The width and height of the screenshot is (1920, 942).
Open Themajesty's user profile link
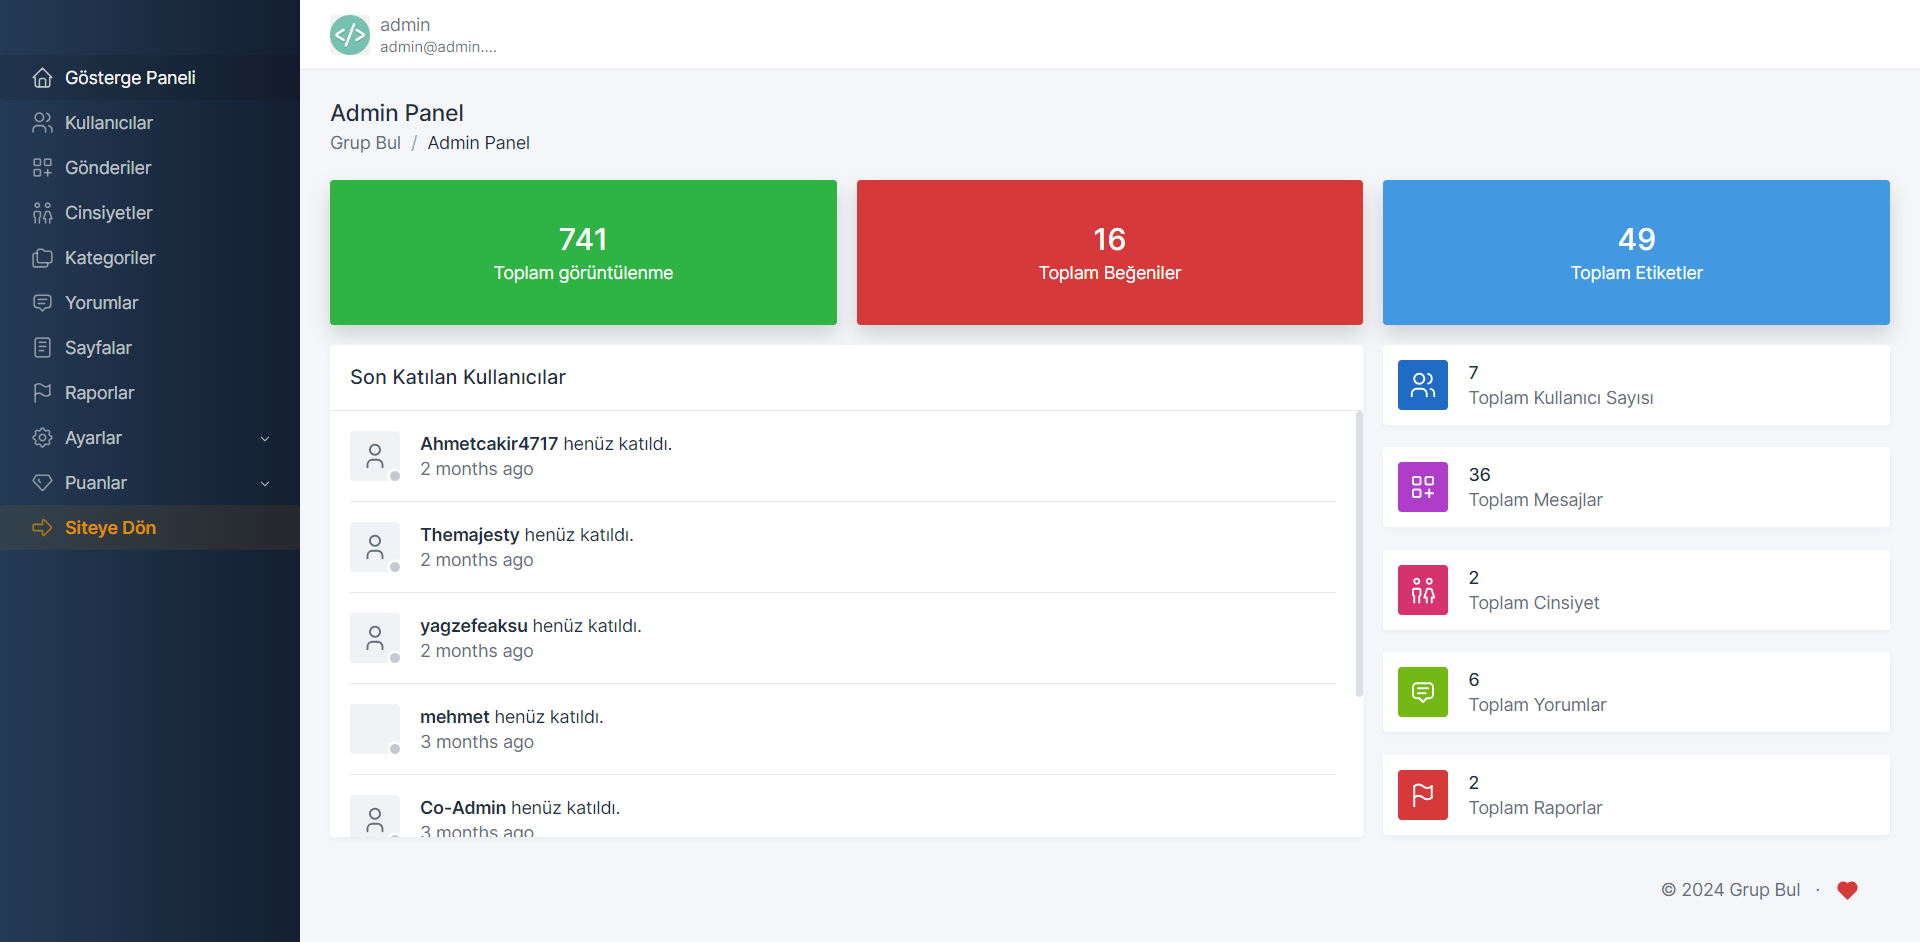pyautogui.click(x=469, y=535)
